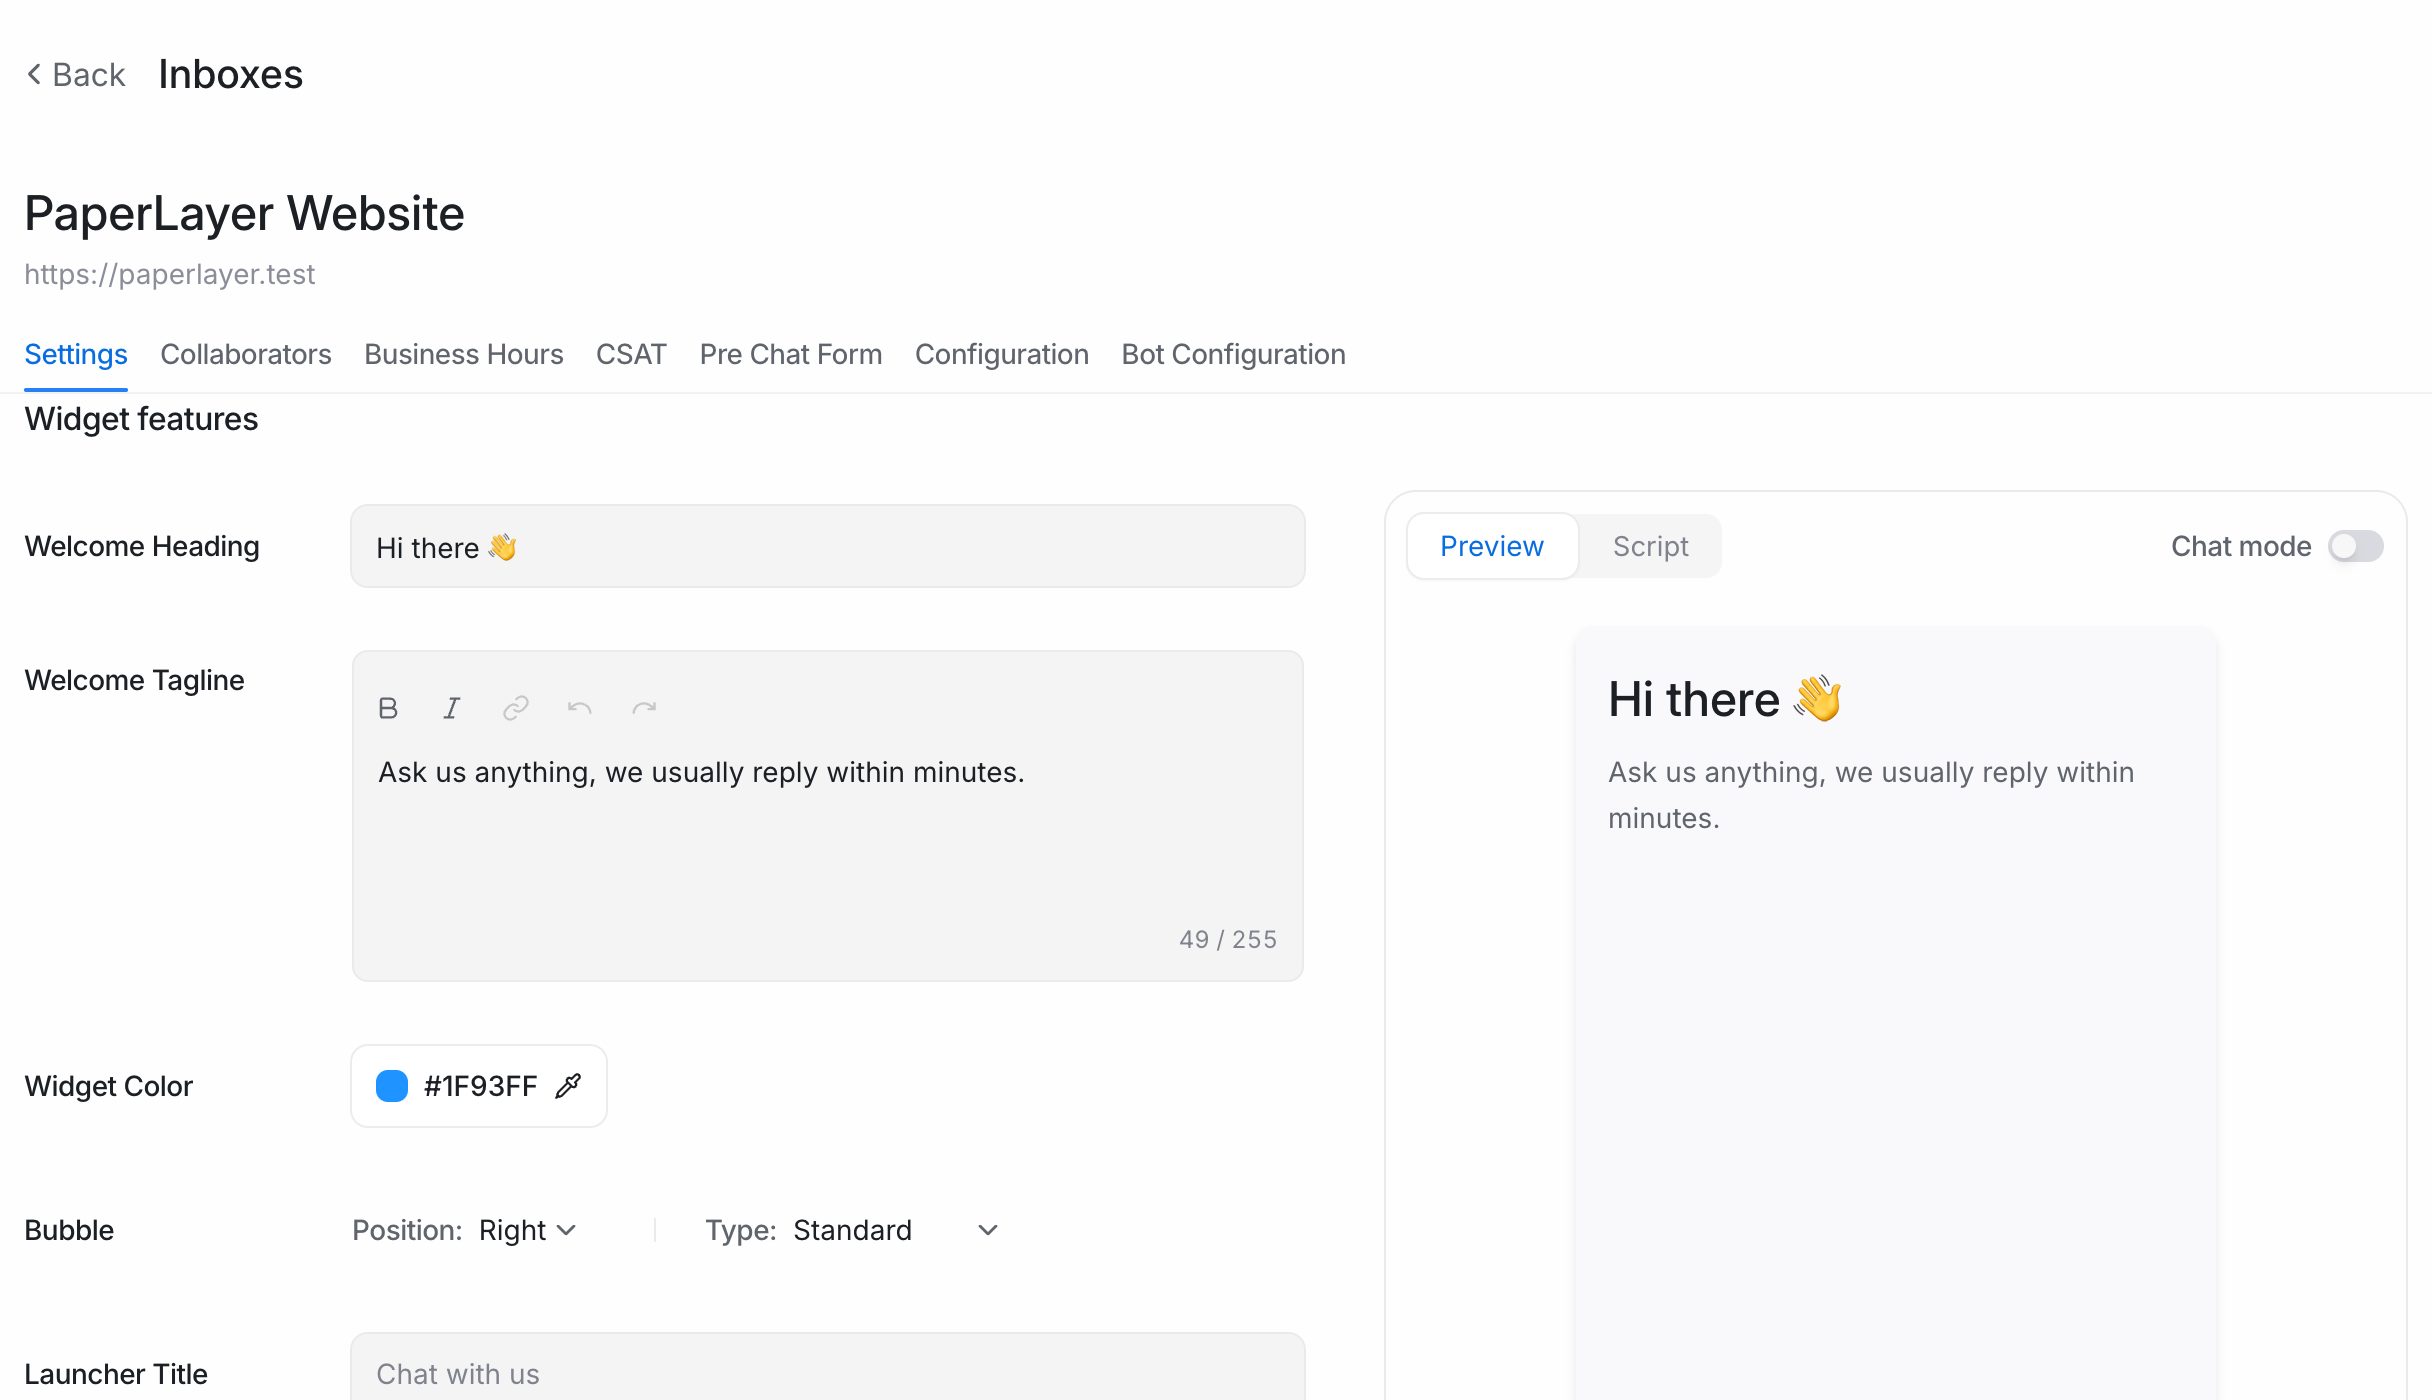Screen dimensions: 2432x1400
Task: Focus the Welcome Heading input field
Action: tap(828, 546)
